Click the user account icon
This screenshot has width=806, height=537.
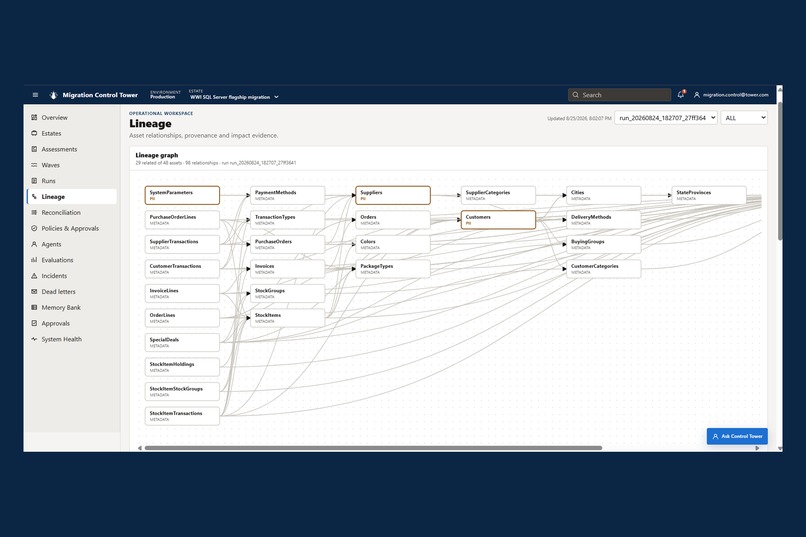tap(697, 95)
